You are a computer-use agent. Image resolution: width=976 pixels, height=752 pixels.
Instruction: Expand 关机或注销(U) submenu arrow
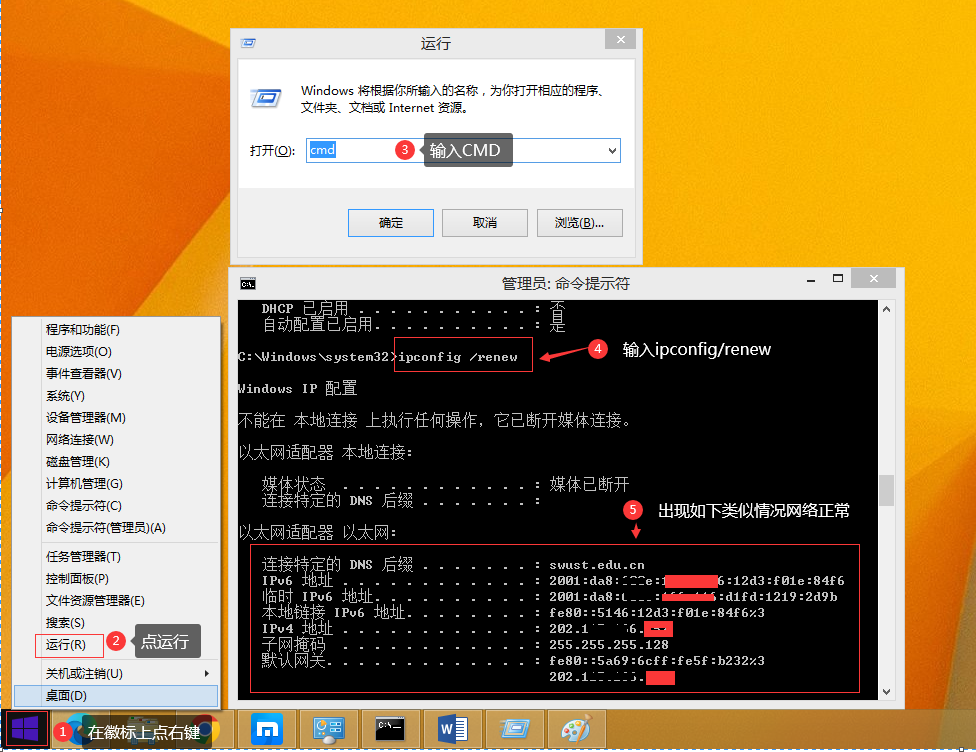pyautogui.click(x=207, y=674)
